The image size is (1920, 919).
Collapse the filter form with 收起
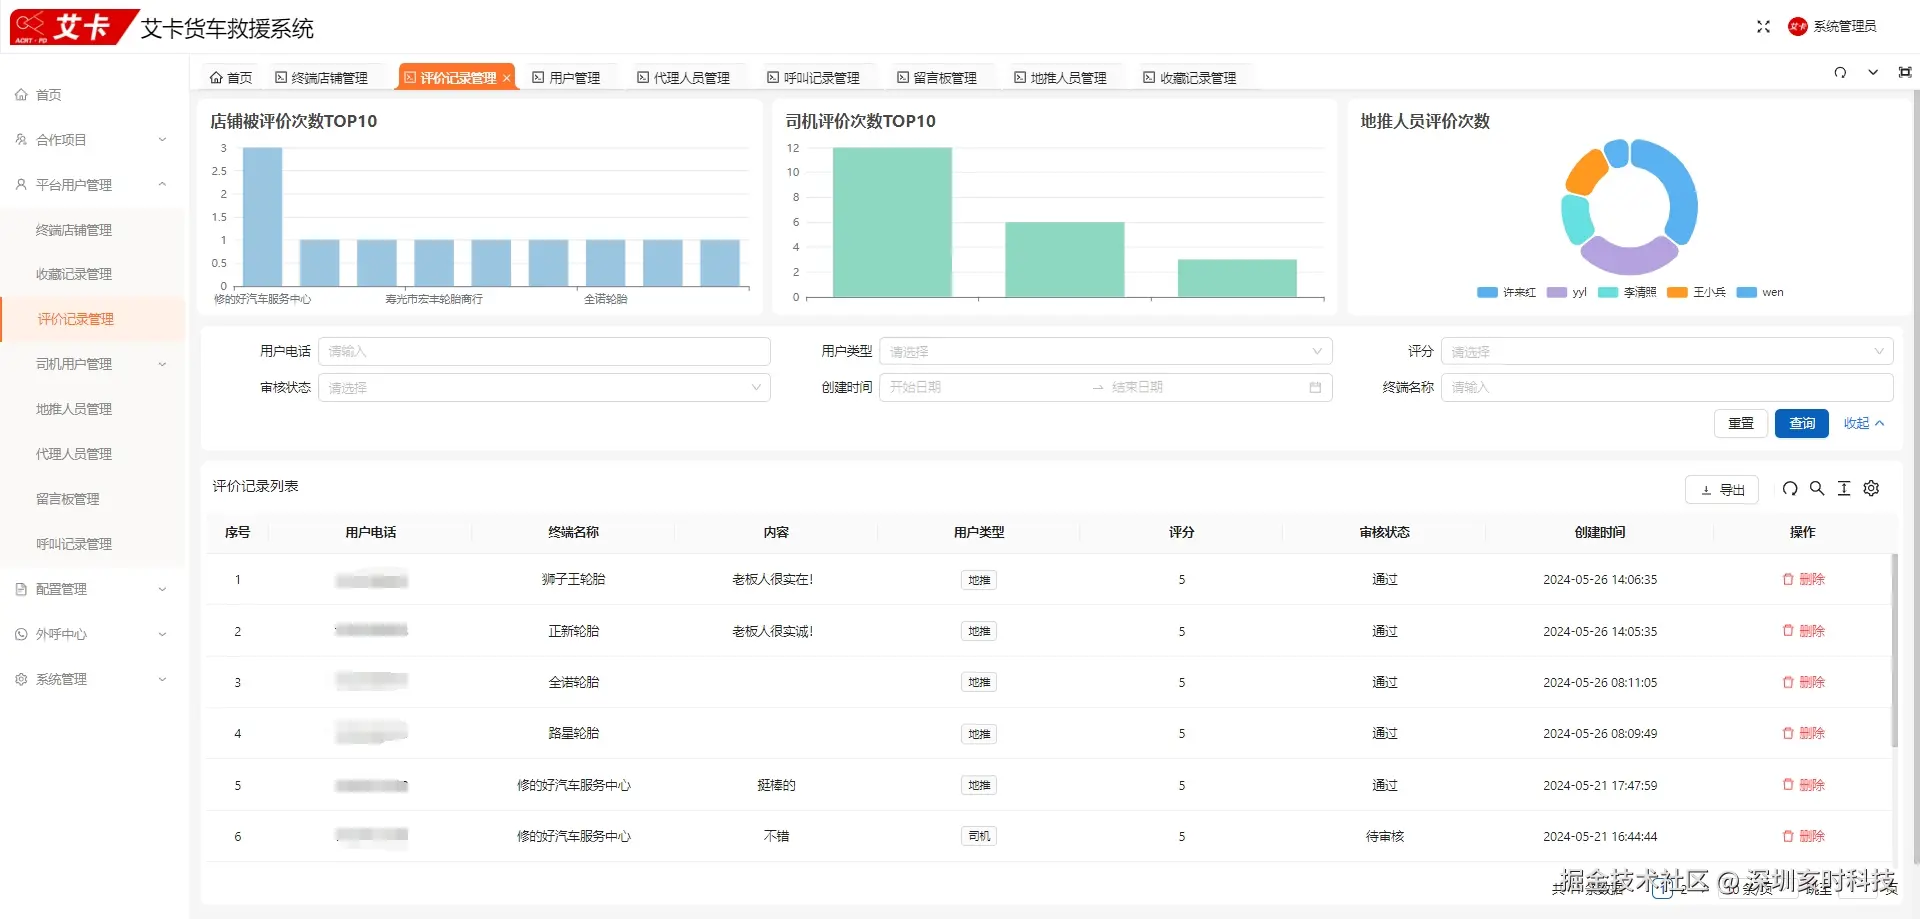tap(1864, 423)
